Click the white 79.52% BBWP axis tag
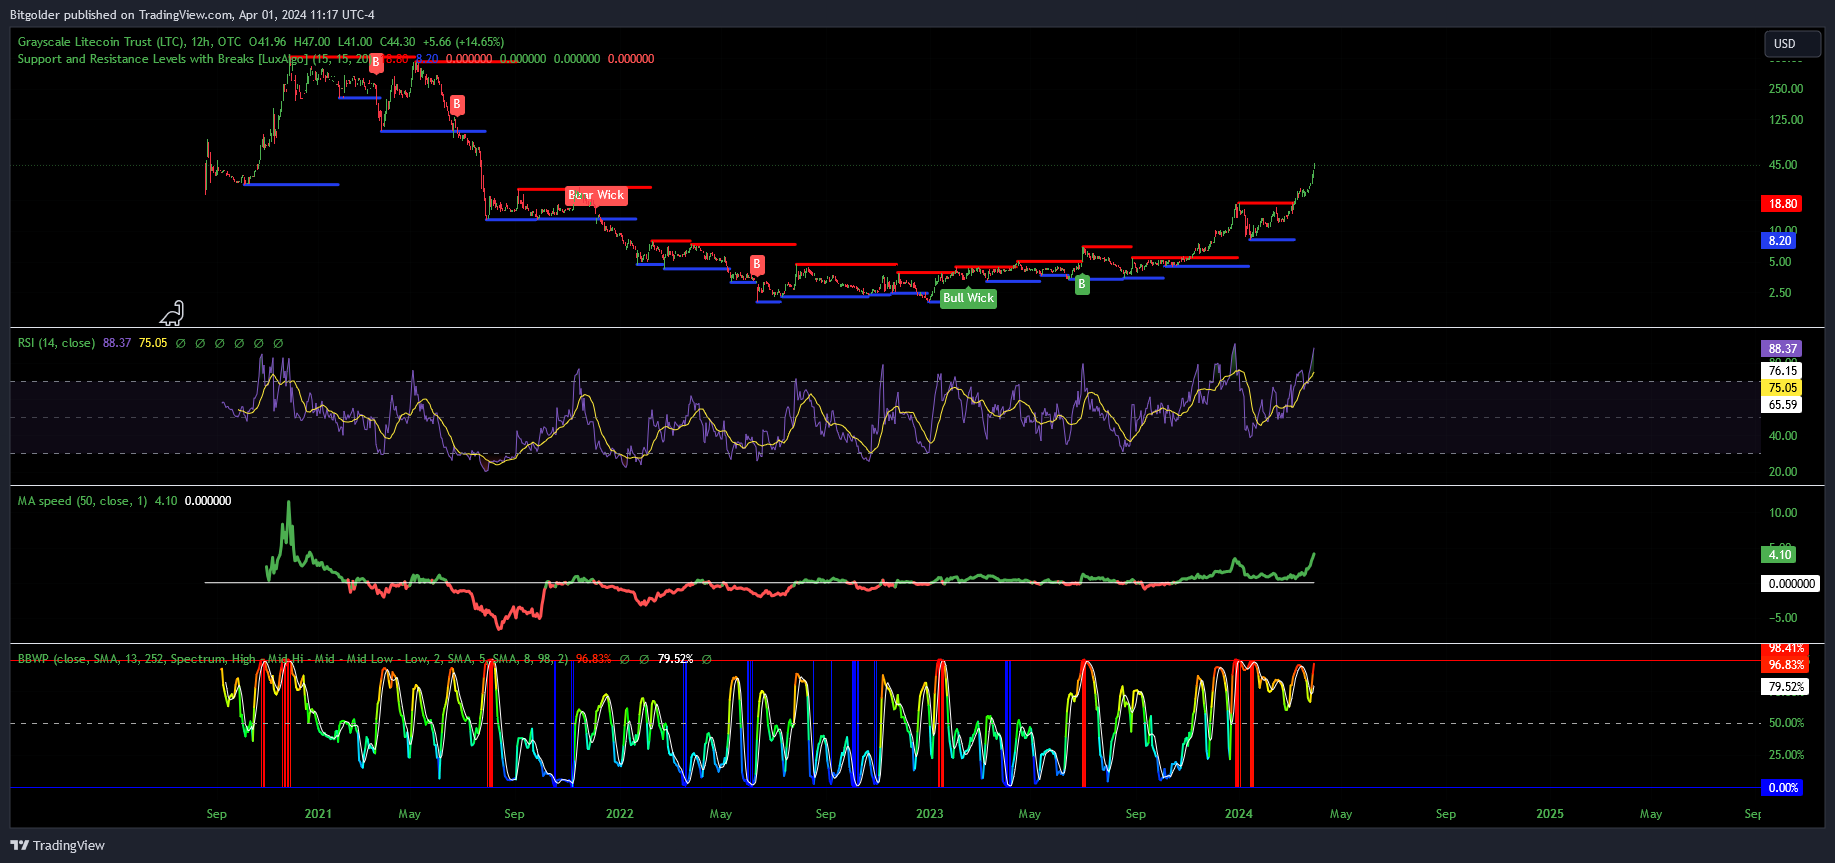The height and width of the screenshot is (863, 1835). coord(1785,687)
